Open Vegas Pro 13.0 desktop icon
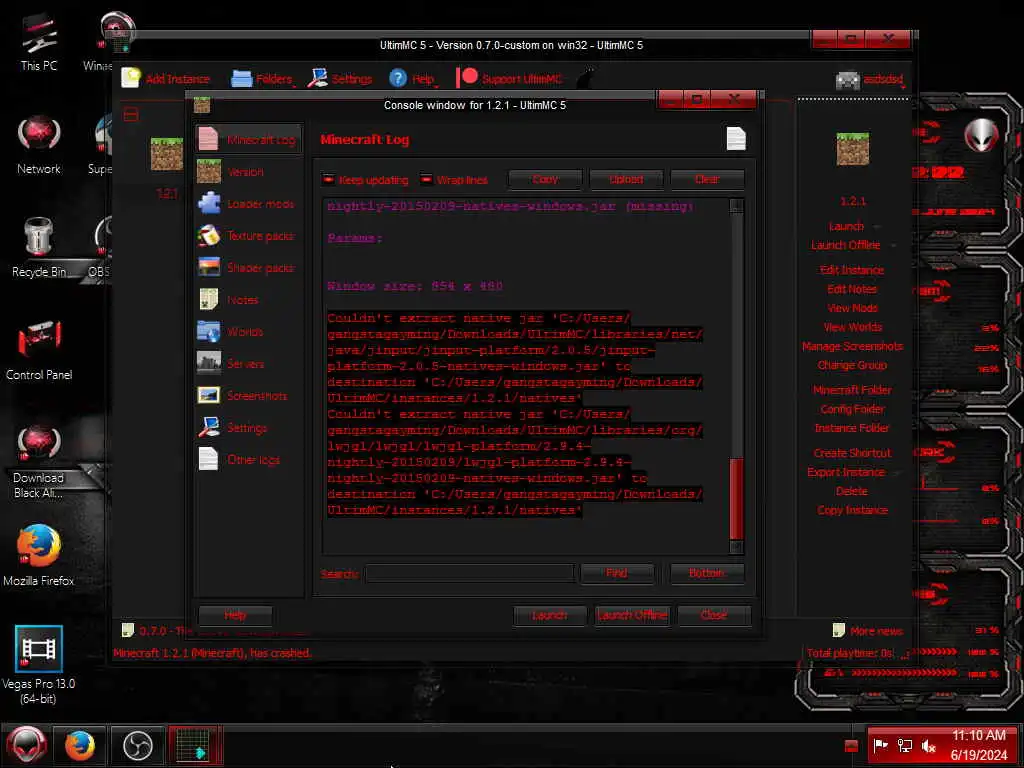The image size is (1024, 768). click(x=39, y=648)
